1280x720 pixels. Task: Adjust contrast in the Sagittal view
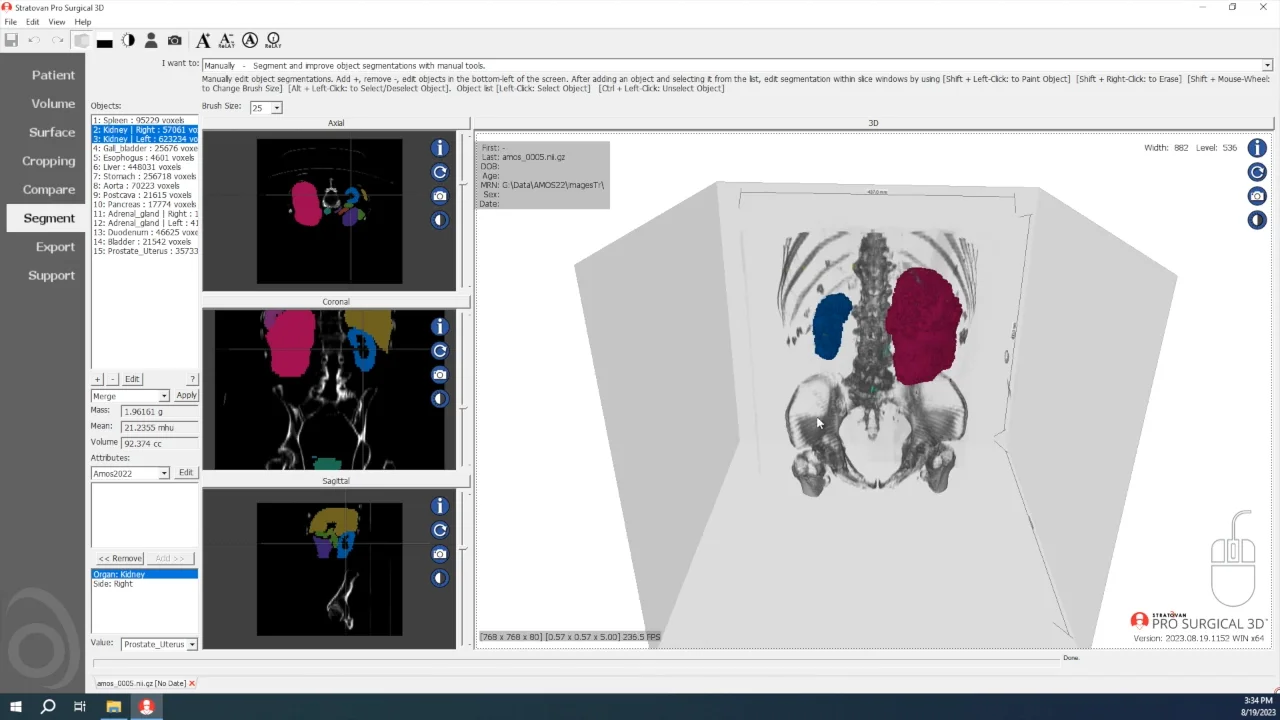click(440, 578)
